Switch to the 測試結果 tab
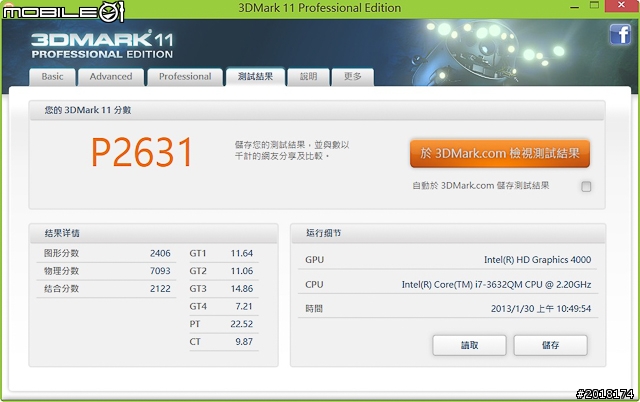The height and width of the screenshot is (402, 640). 256,77
